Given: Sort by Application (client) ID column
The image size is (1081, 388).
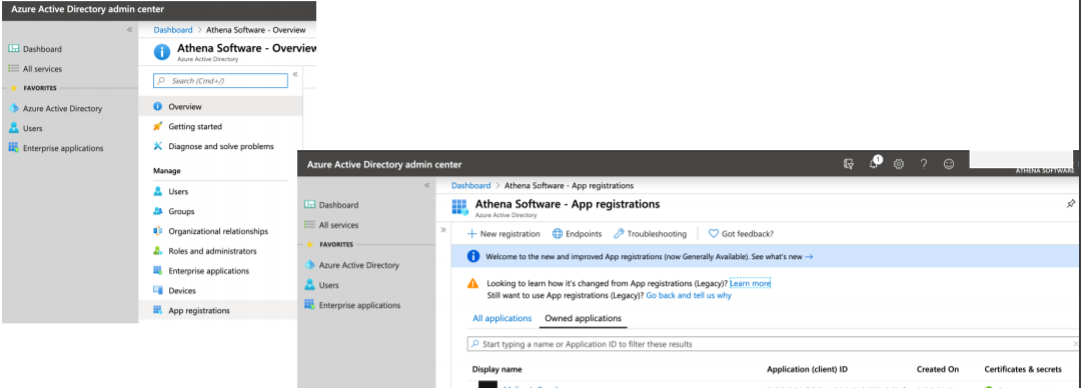Looking at the screenshot, I should 807,369.
